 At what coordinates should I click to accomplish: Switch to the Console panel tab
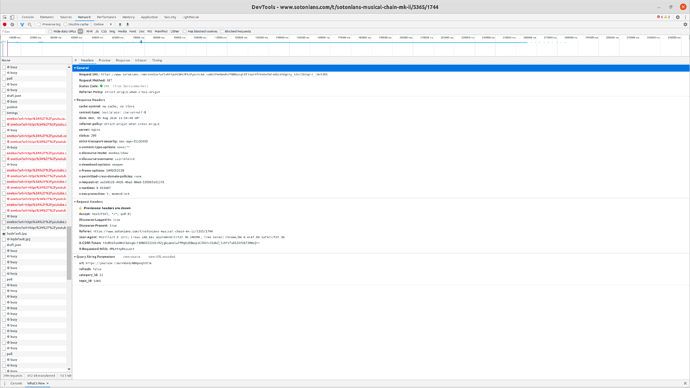click(28, 17)
